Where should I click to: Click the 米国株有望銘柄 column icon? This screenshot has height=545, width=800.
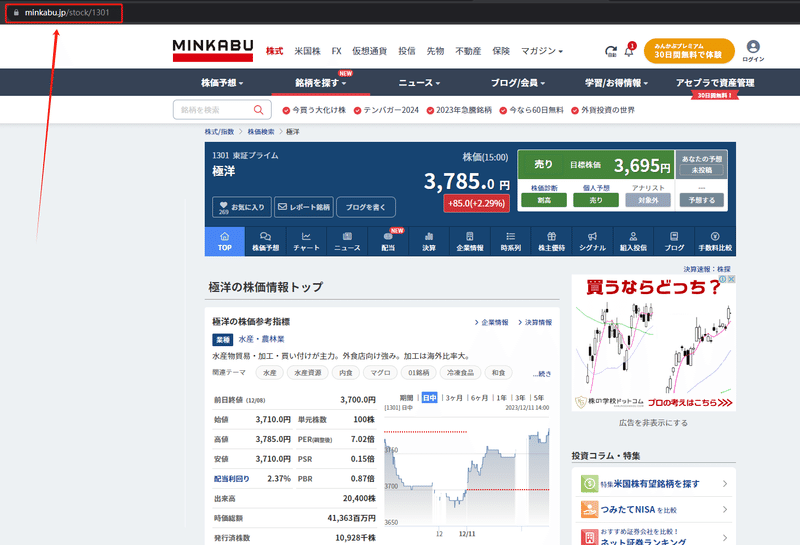(589, 483)
